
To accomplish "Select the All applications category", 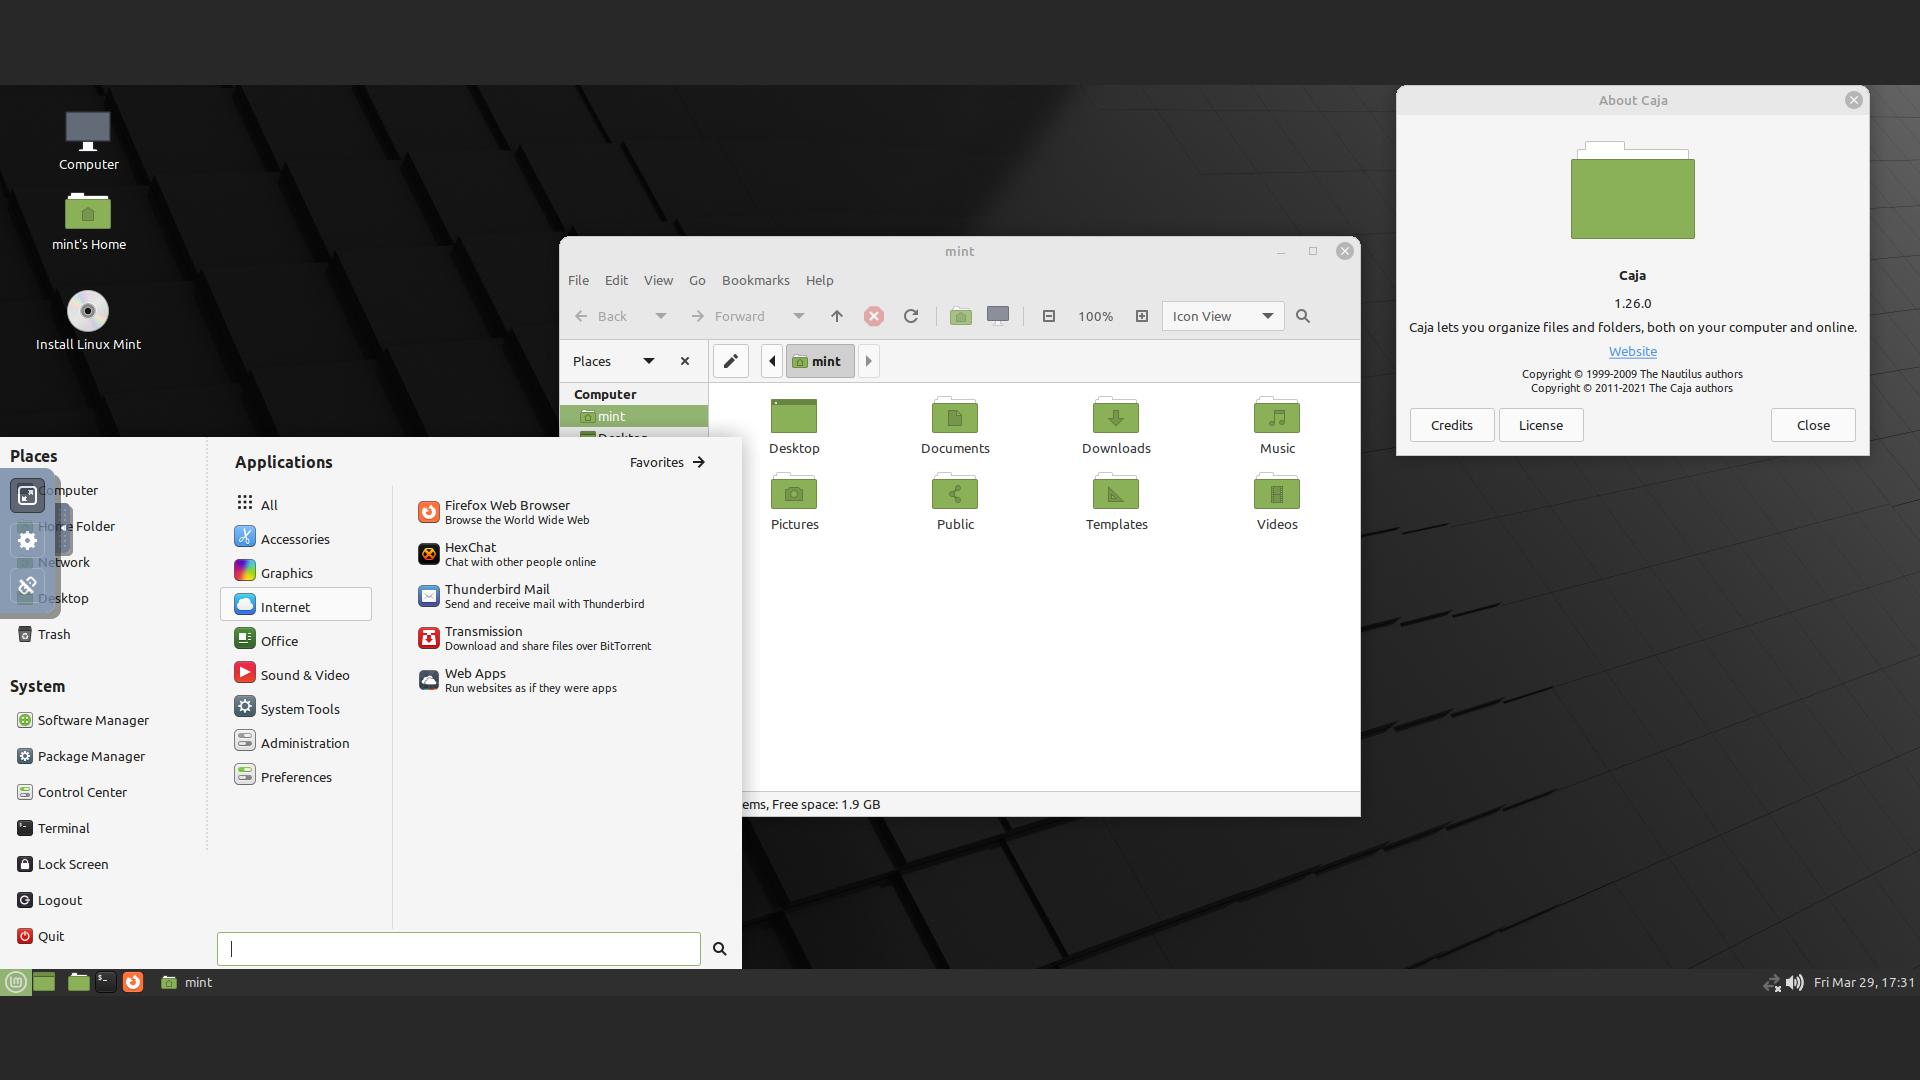I will click(x=295, y=504).
